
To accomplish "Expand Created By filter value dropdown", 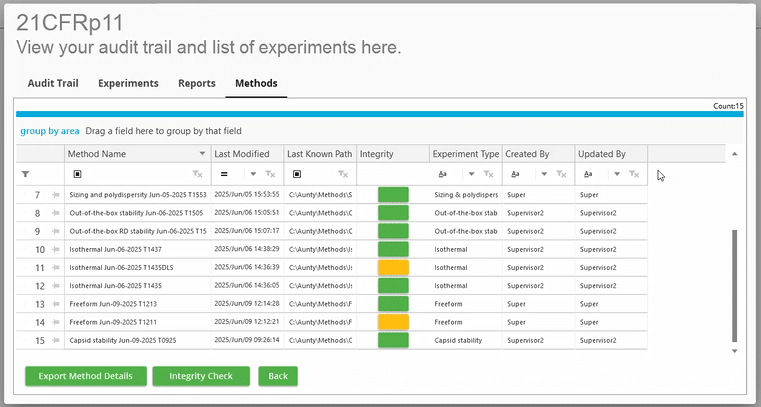I will click(x=544, y=174).
